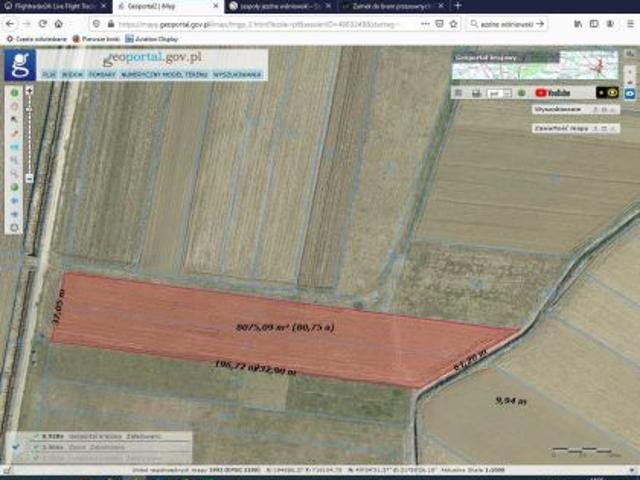640x480 pixels.
Task: Open the page actions three-dot menu
Action: 425,24
